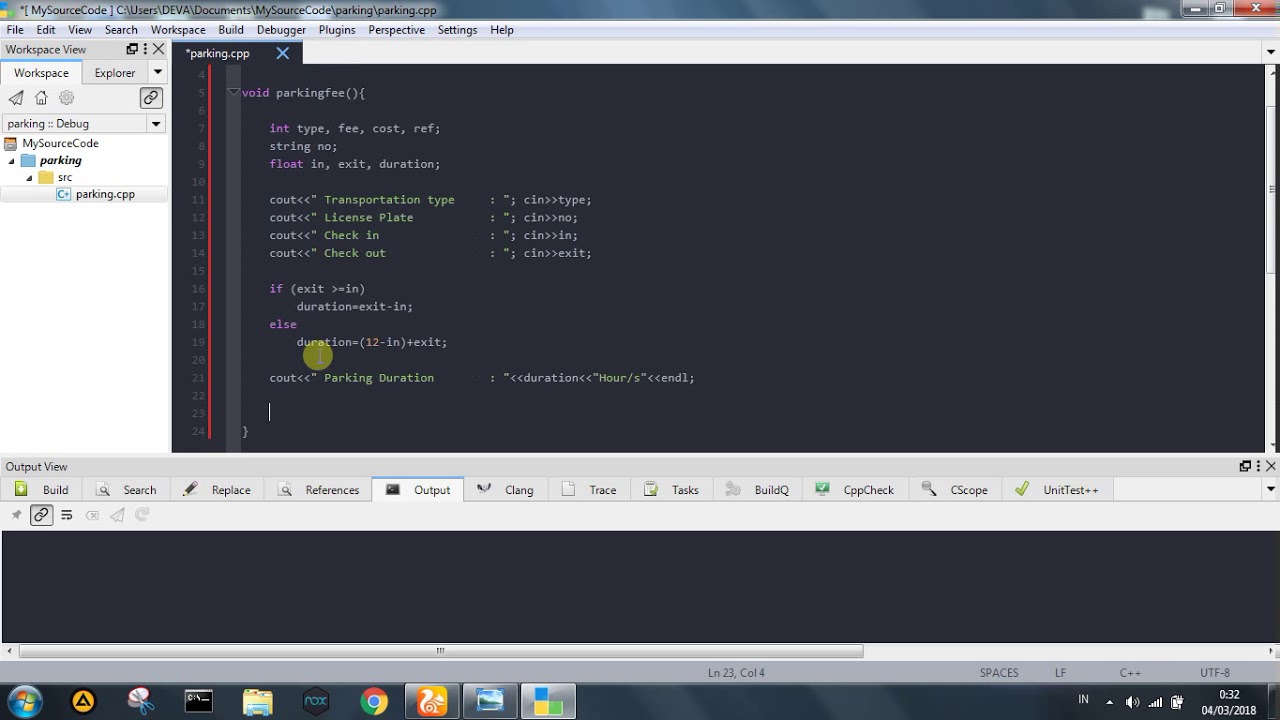Viewport: 1280px width, 720px height.
Task: Switch to the Workspace tab
Action: [41, 73]
